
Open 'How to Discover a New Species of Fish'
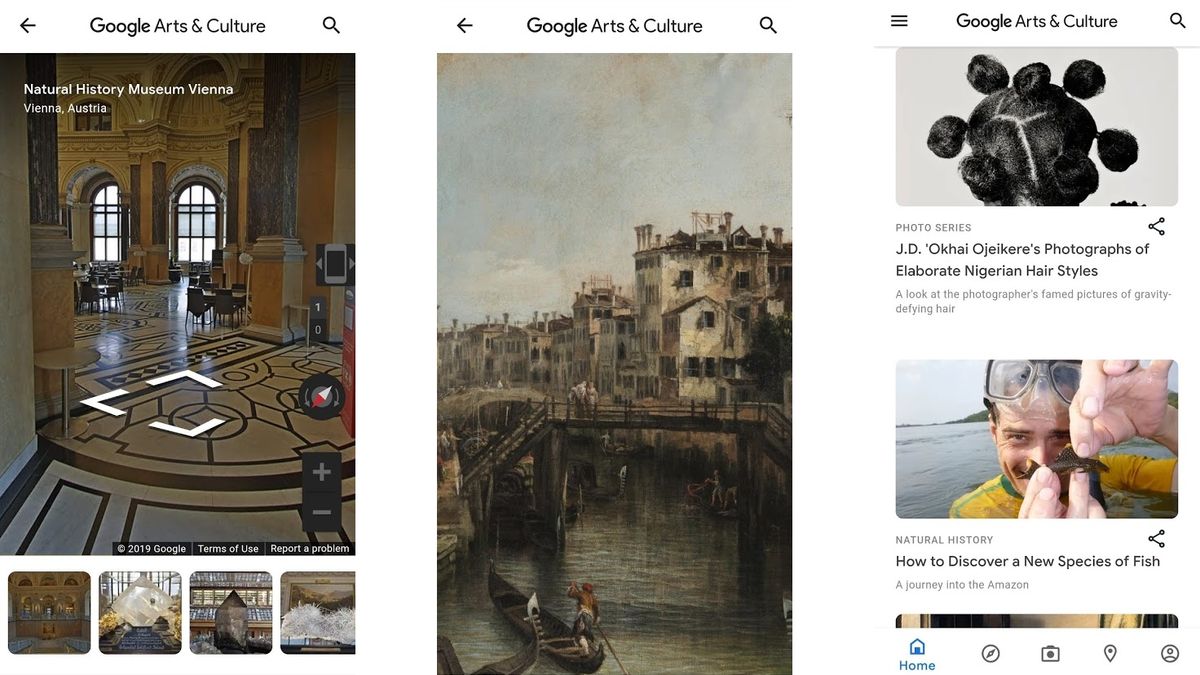point(1026,561)
